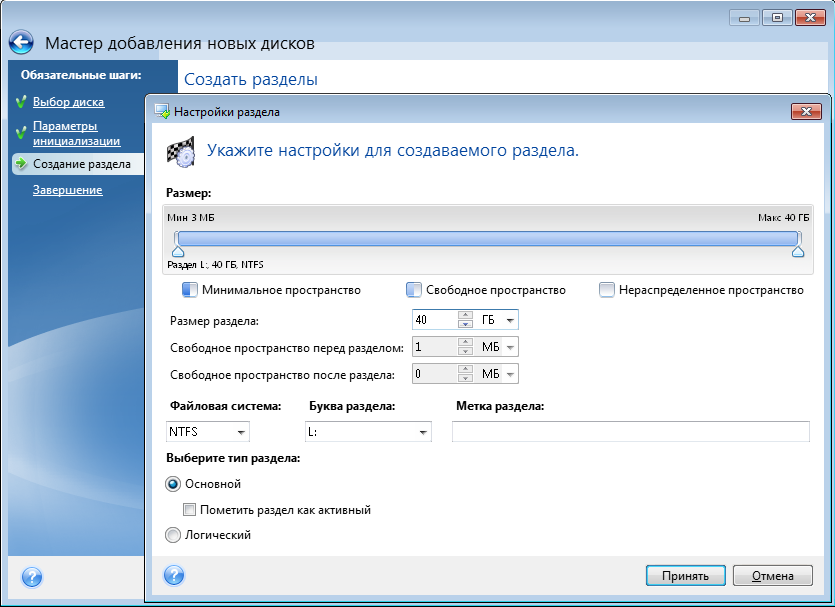The image size is (835, 607).
Task: Select the Логический partition type radio button
Action: pos(174,535)
